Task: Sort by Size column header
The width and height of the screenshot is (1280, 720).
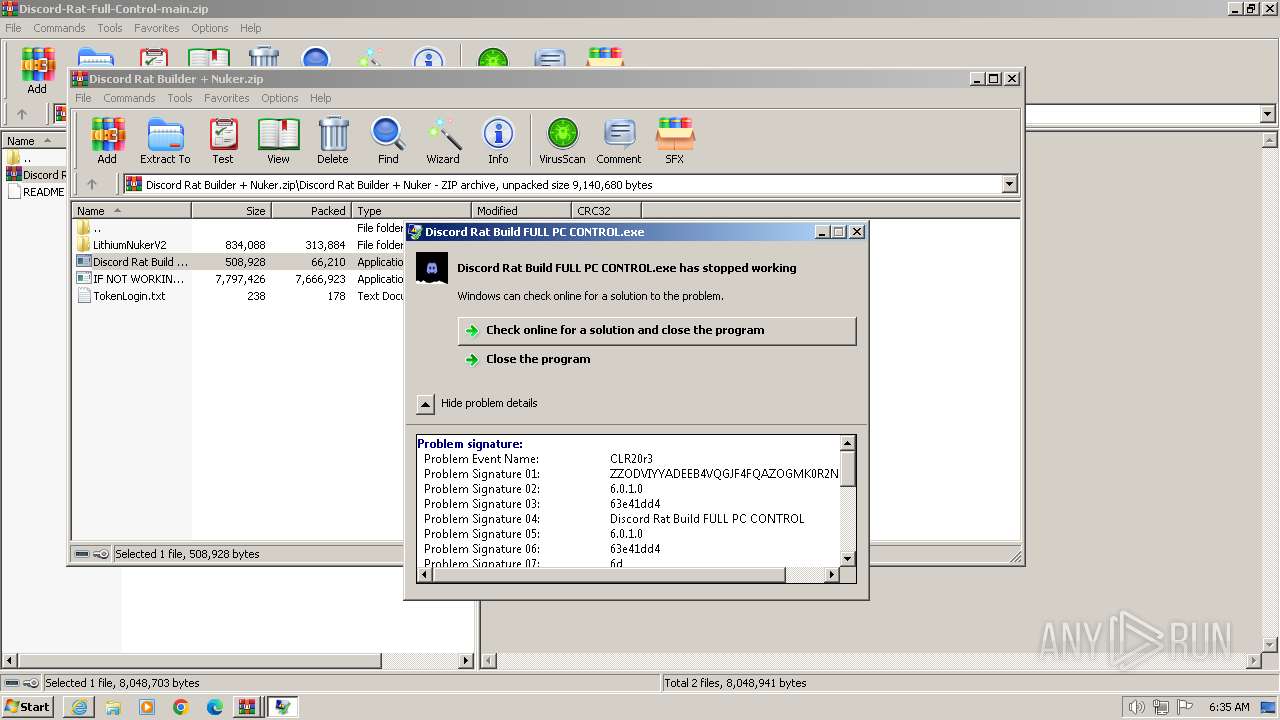Action: 231,211
